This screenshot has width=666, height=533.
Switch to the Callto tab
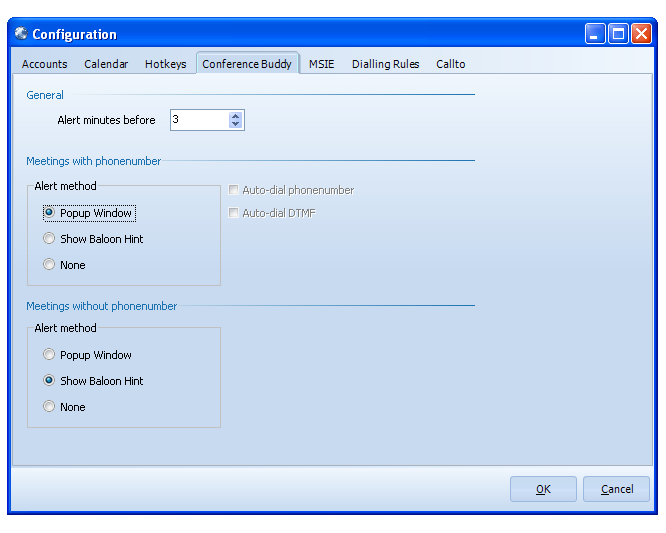pos(450,64)
